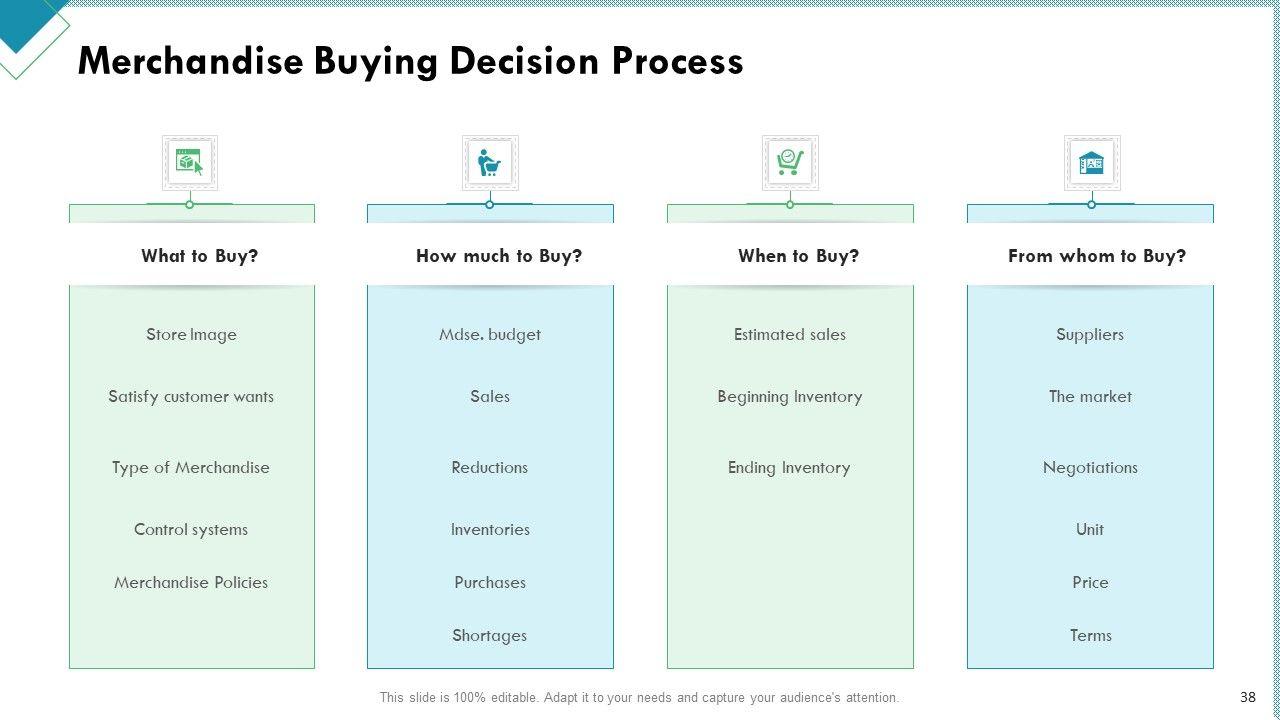Select the 'What to Buy?' heading
The image size is (1280, 720).
(x=199, y=256)
